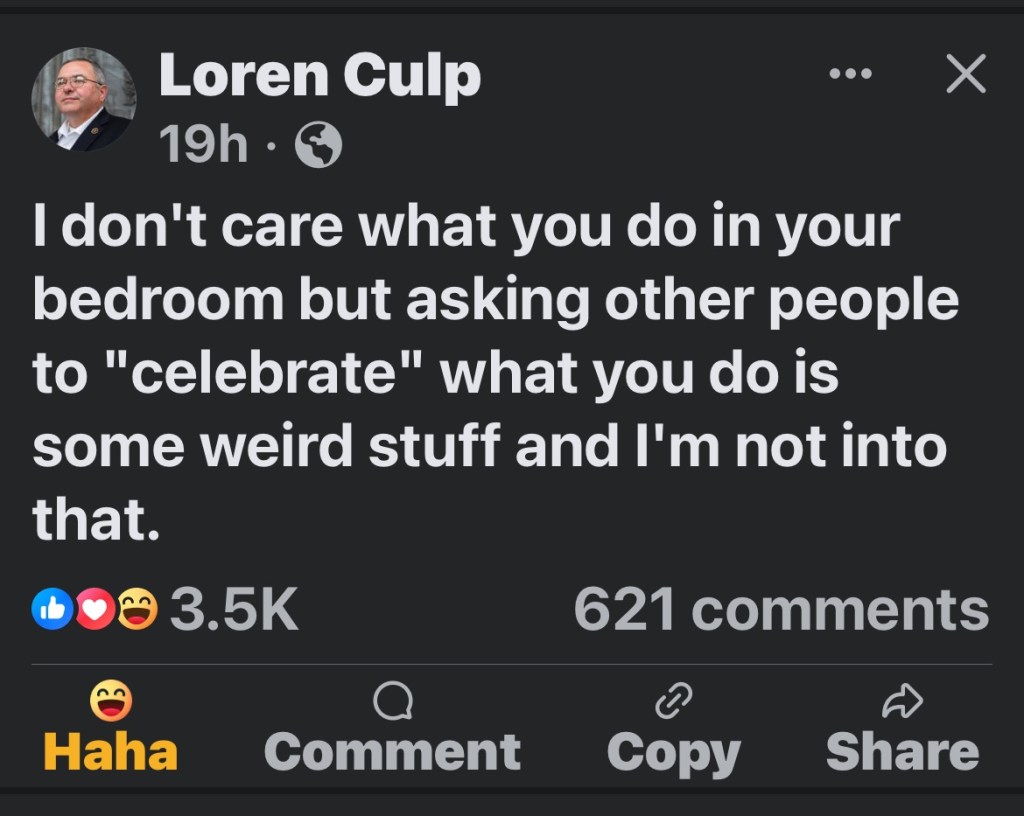Click the red heart reaction icon
This screenshot has height=816, width=1024.
94,608
